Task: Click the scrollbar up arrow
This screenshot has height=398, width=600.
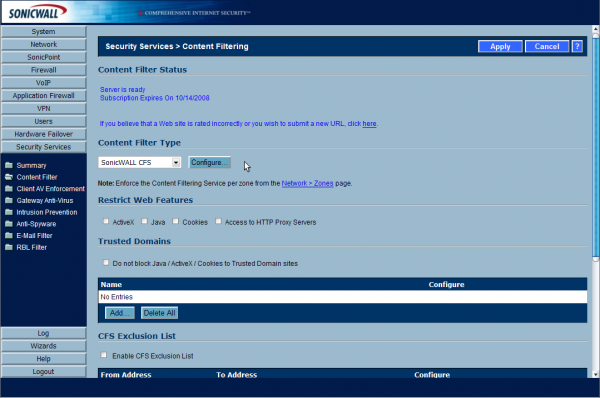Action: pyautogui.click(x=595, y=29)
